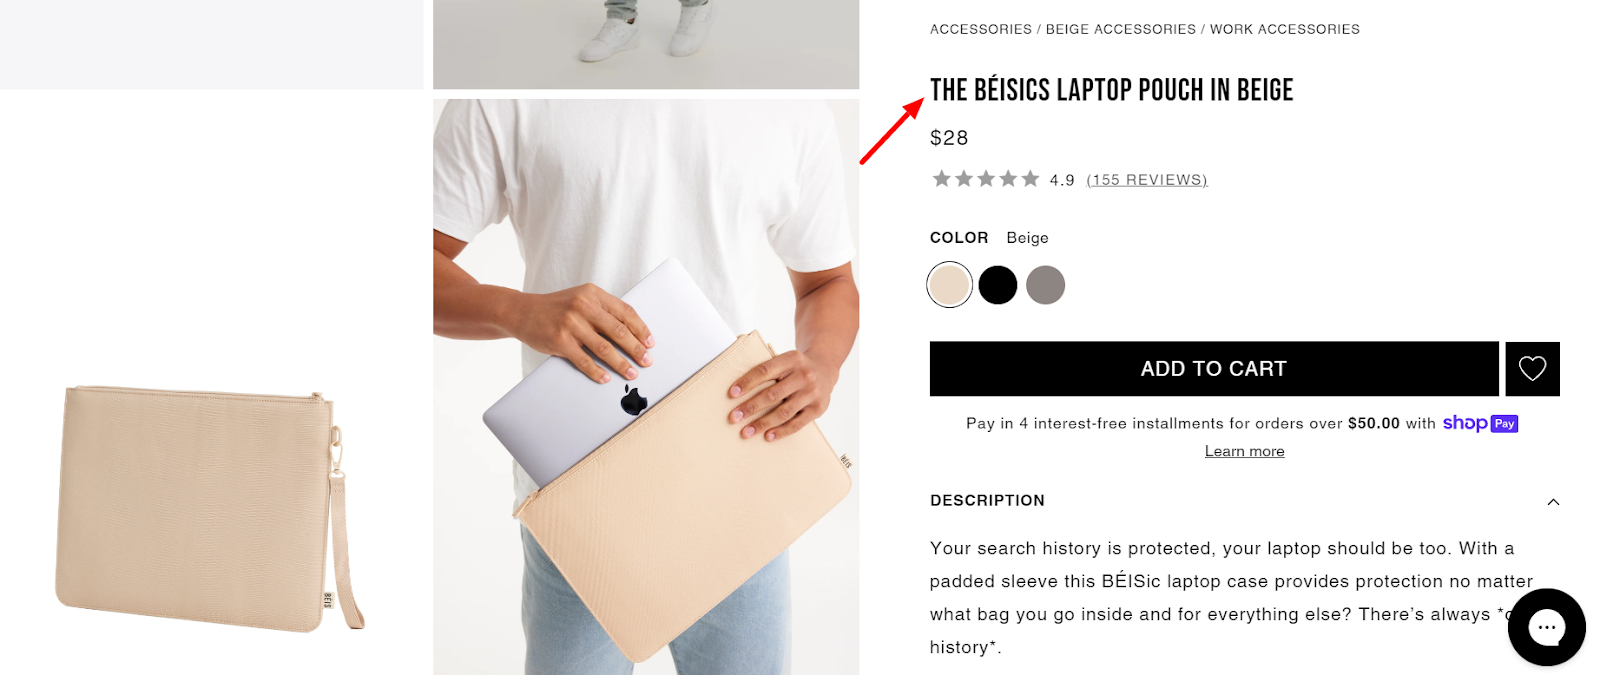This screenshot has width=1600, height=675.
Task: Open the 155 Reviews link
Action: tap(1147, 180)
